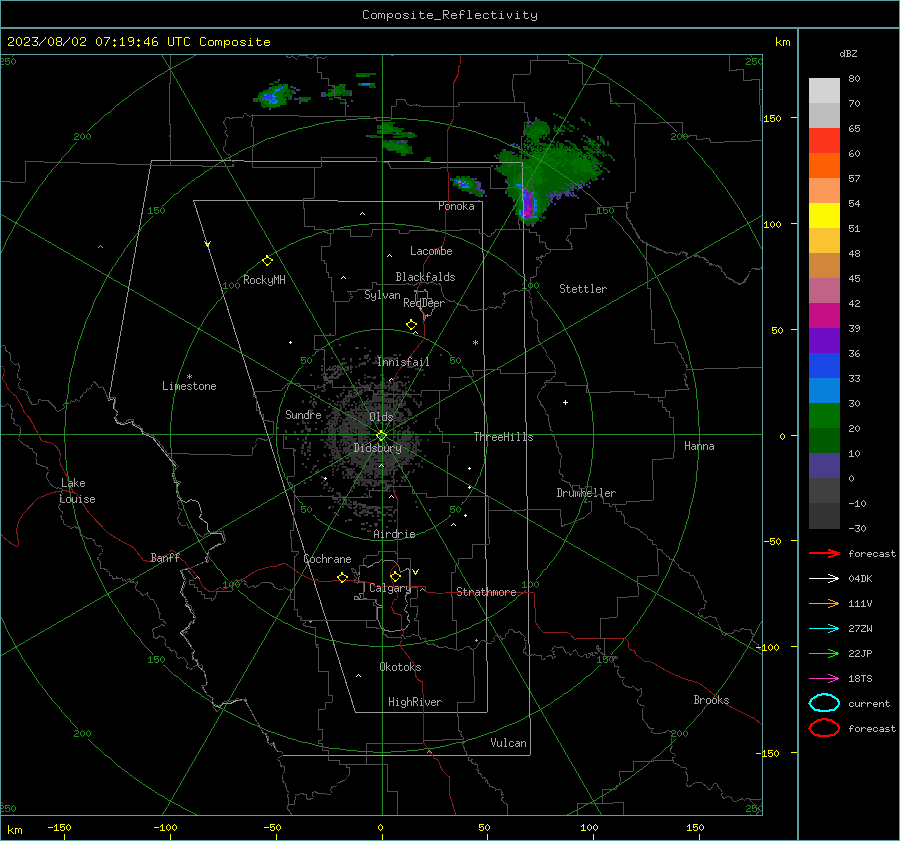Click the Olds town label
Screen dimensions: 900x841
381,417
